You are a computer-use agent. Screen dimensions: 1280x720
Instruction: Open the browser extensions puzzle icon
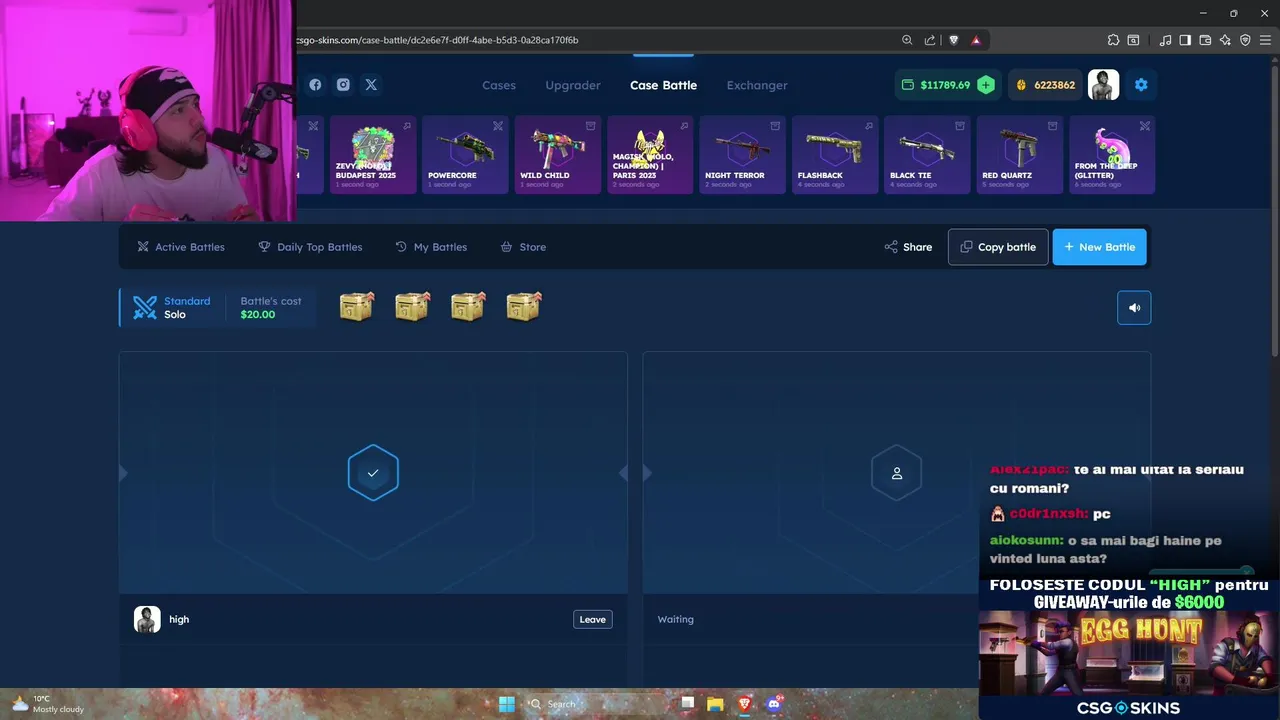coord(1113,40)
